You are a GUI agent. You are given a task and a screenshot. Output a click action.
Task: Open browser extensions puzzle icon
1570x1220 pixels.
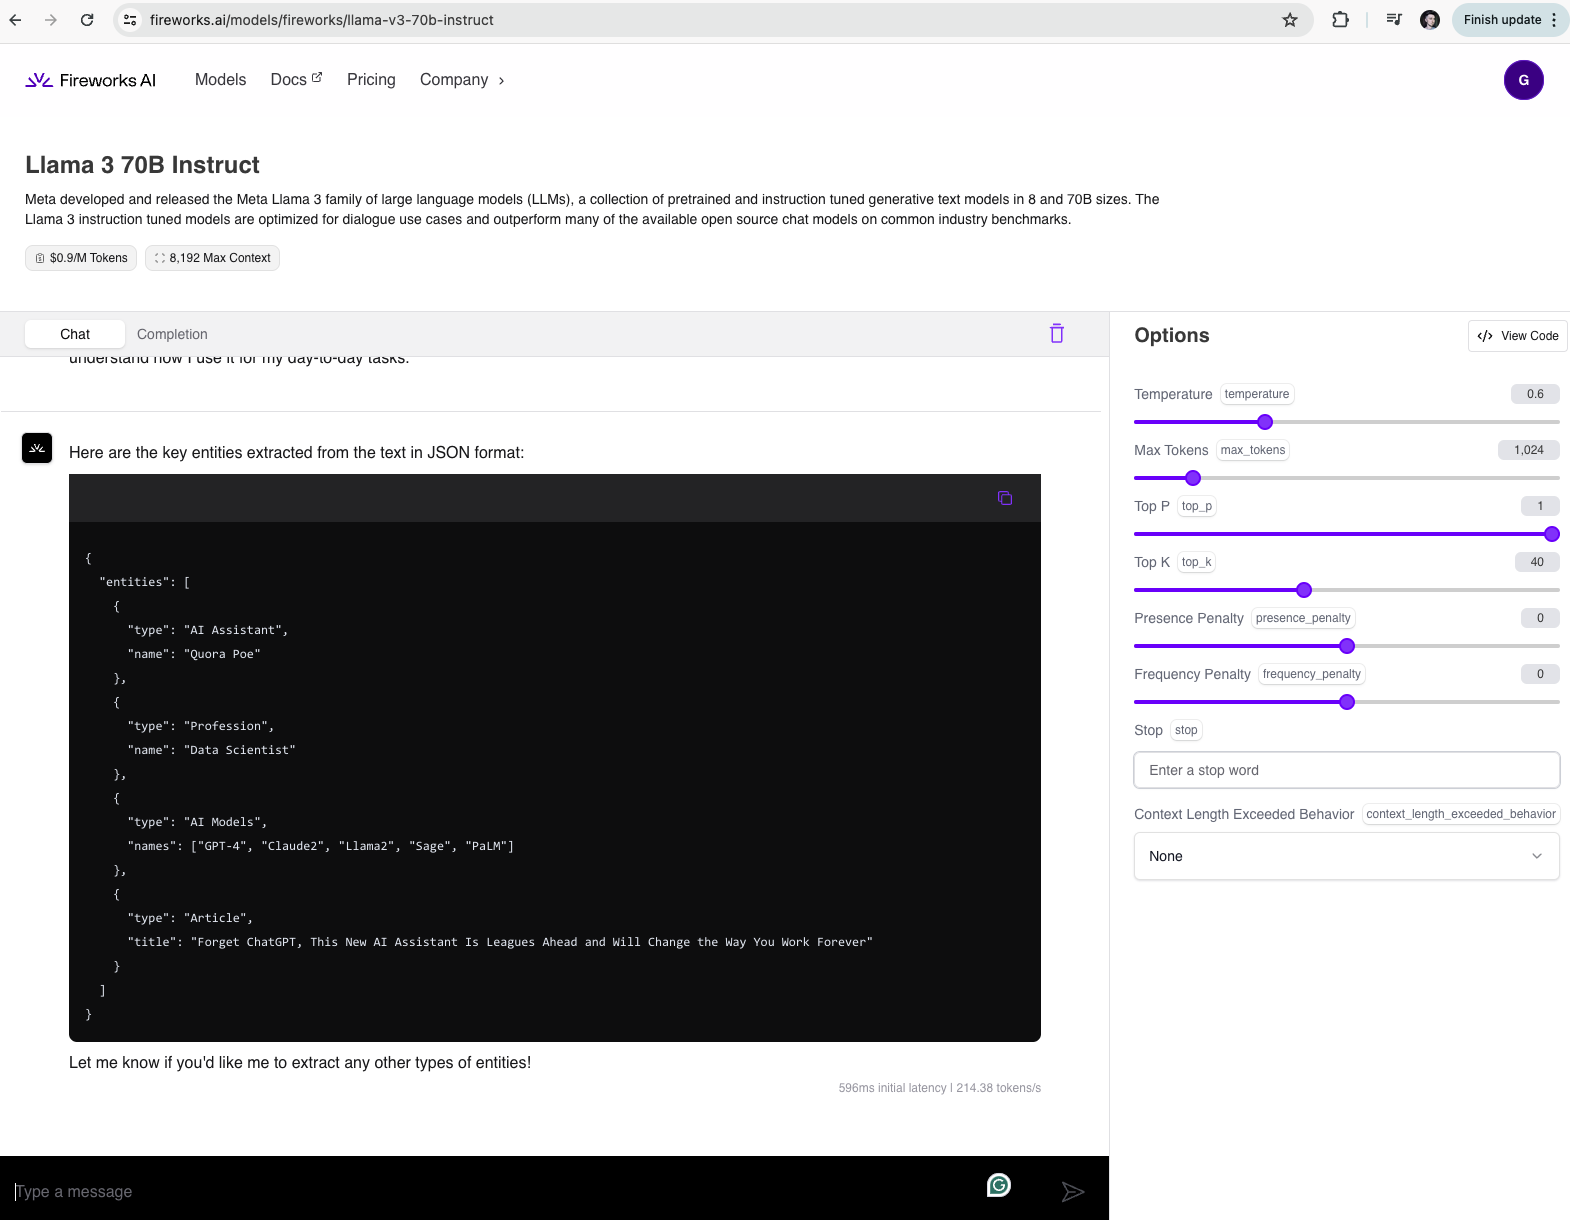[x=1340, y=20]
